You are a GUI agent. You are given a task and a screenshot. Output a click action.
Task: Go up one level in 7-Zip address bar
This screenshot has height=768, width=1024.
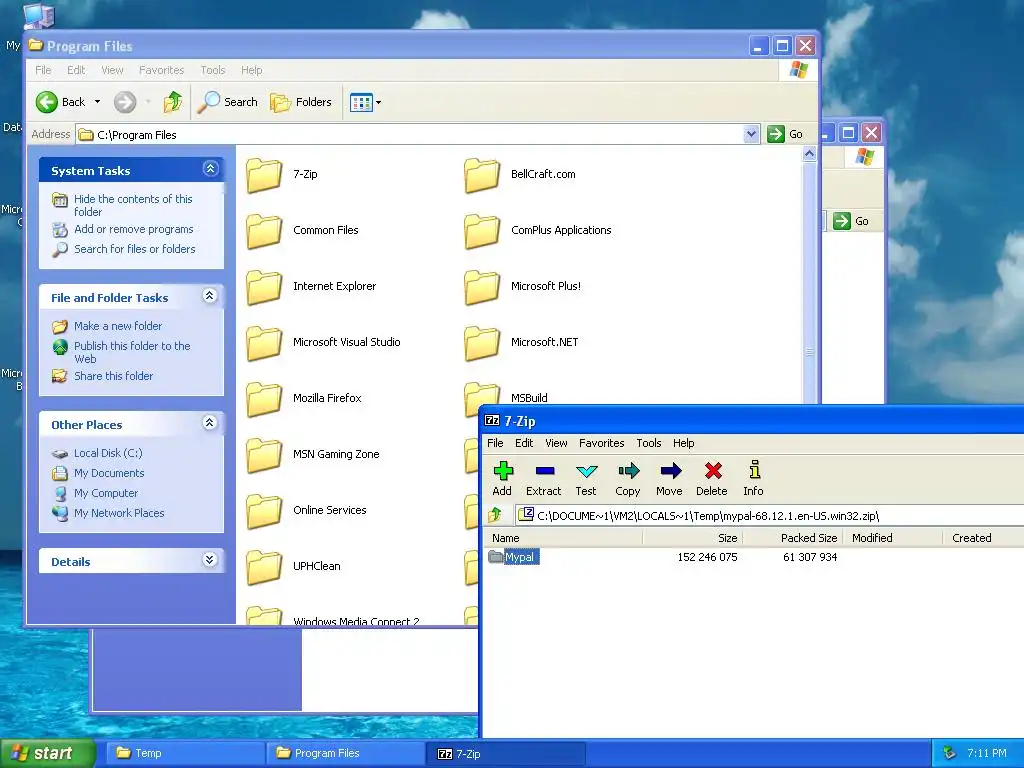click(x=495, y=515)
